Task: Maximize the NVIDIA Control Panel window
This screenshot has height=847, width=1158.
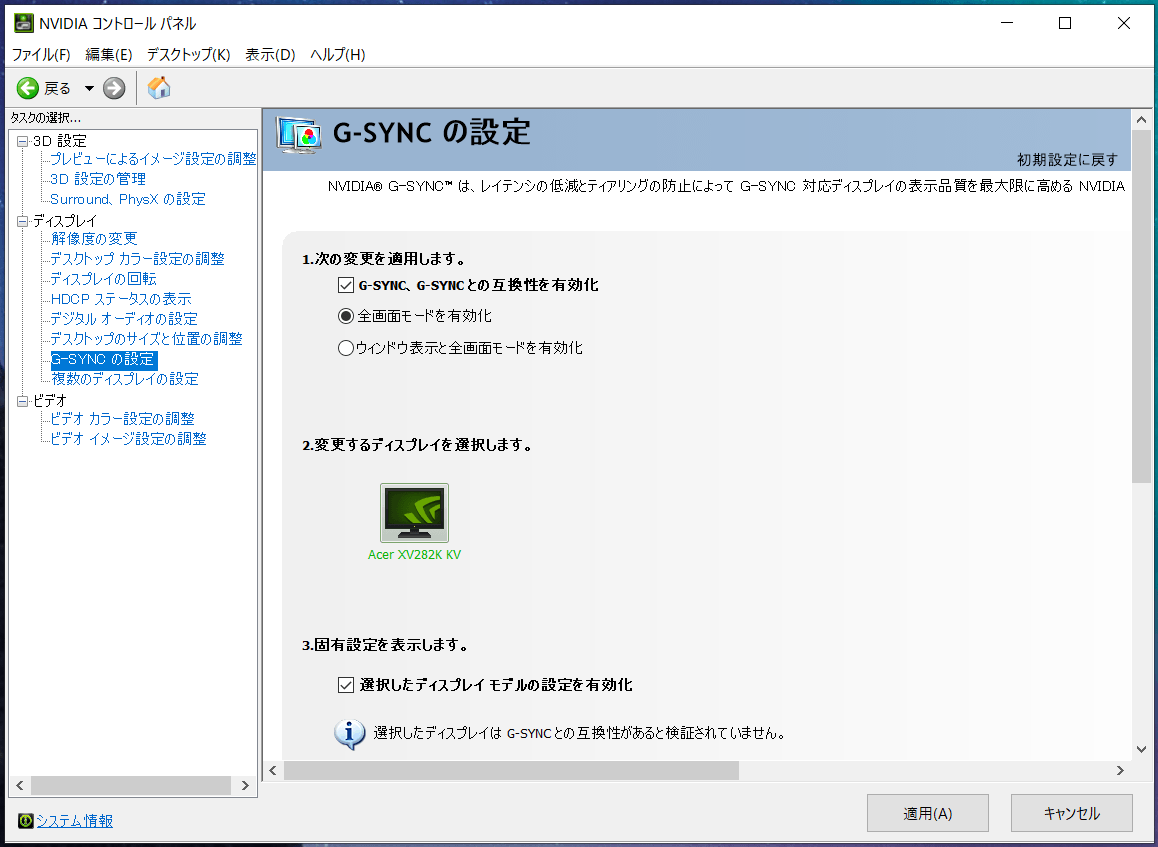Action: 1065,24
